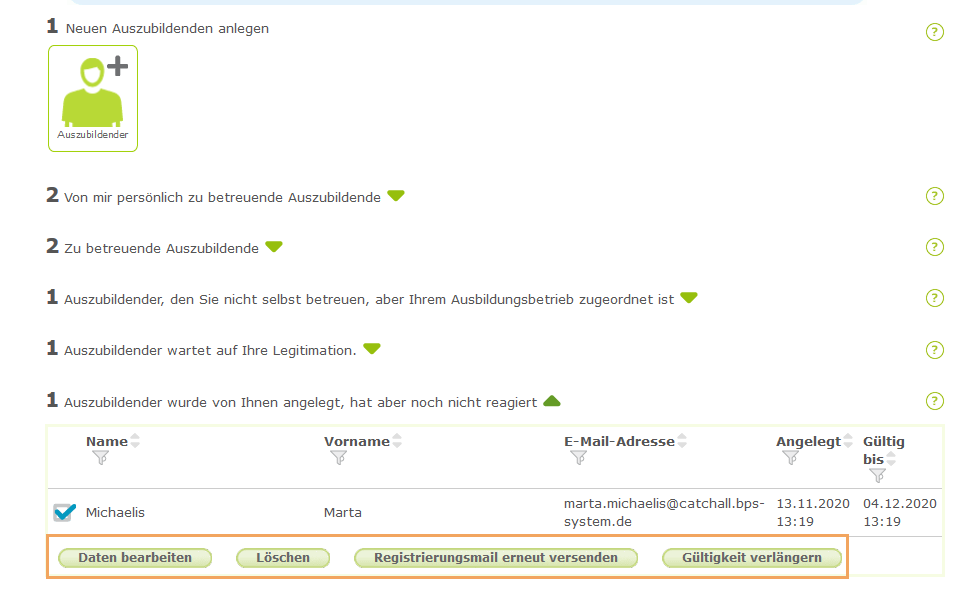Click the 'Angelegt' column header

pos(808,441)
